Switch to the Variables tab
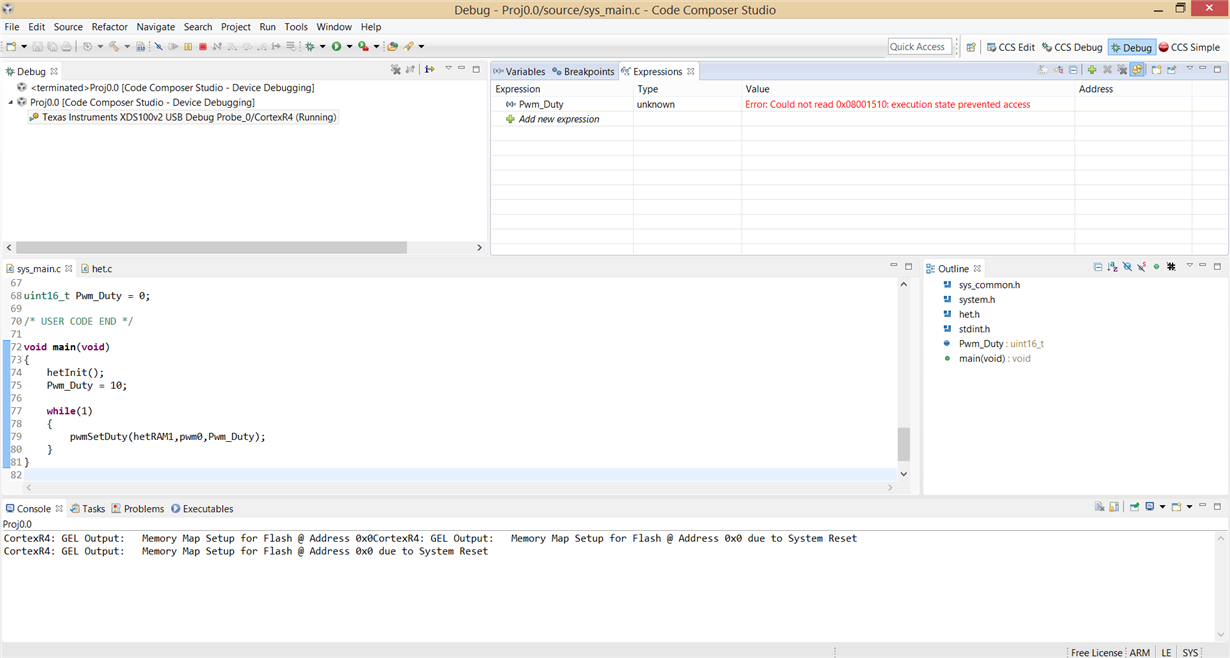Viewport: 1230px width, 658px height. click(519, 71)
